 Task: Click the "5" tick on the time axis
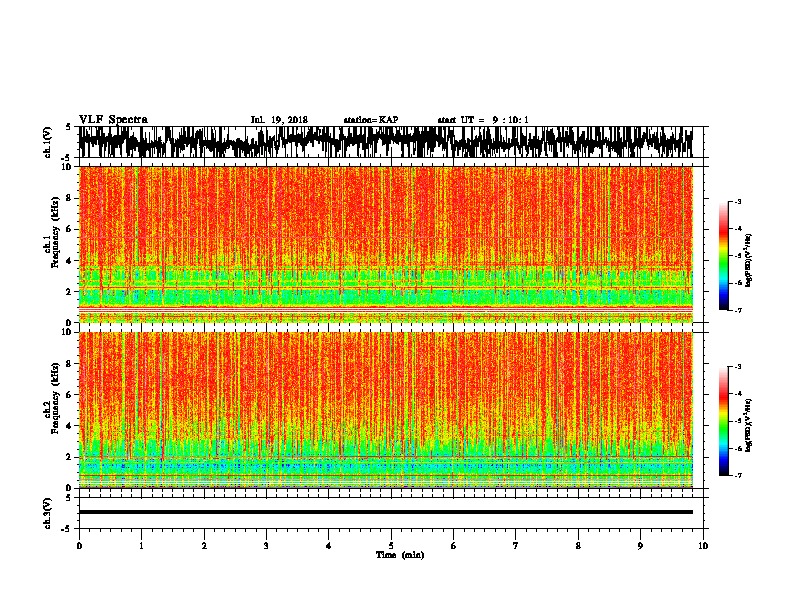pos(391,546)
